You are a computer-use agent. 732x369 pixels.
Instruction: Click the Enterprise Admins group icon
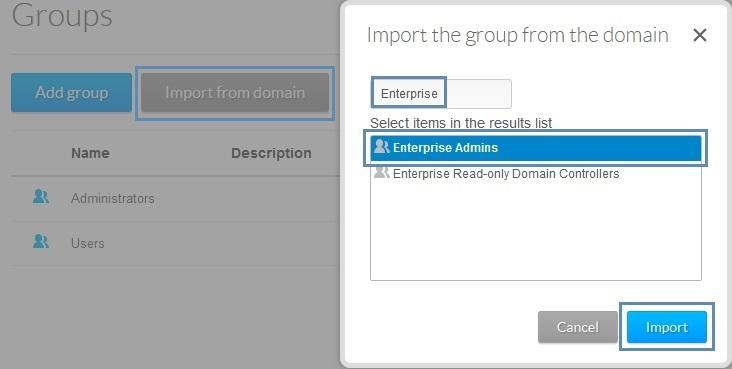click(381, 147)
